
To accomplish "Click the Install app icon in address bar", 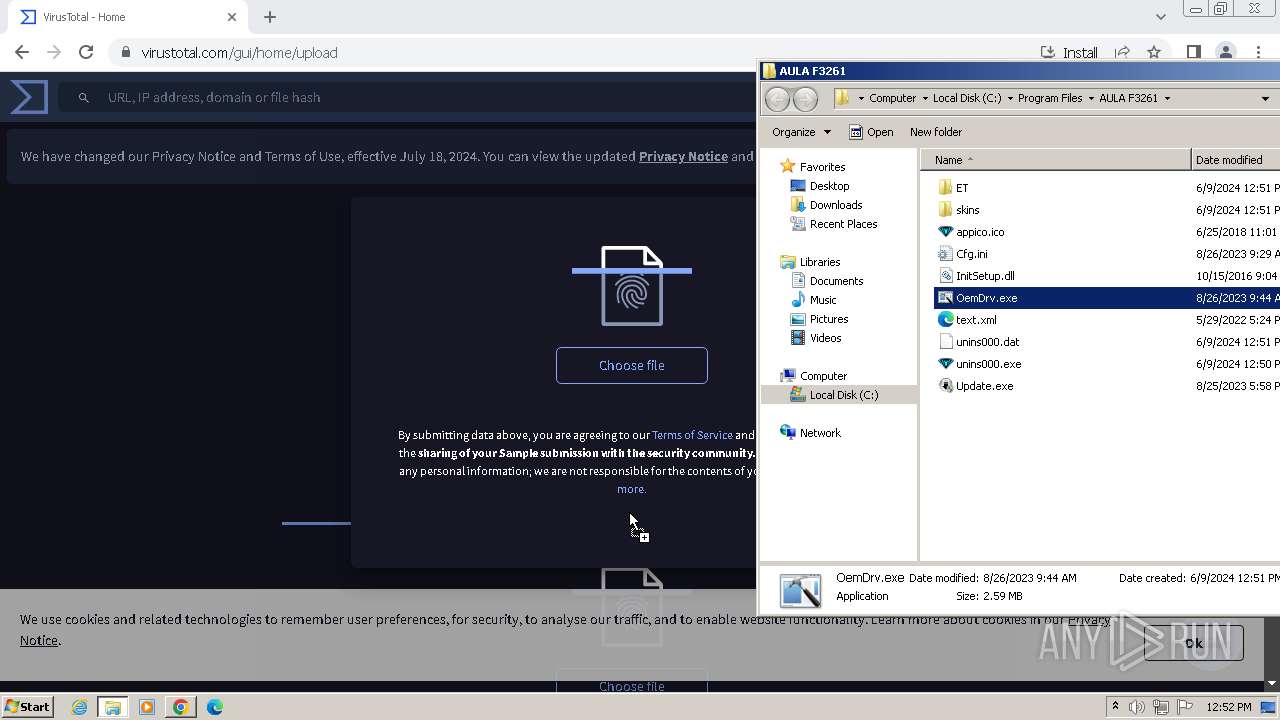I will (1069, 52).
